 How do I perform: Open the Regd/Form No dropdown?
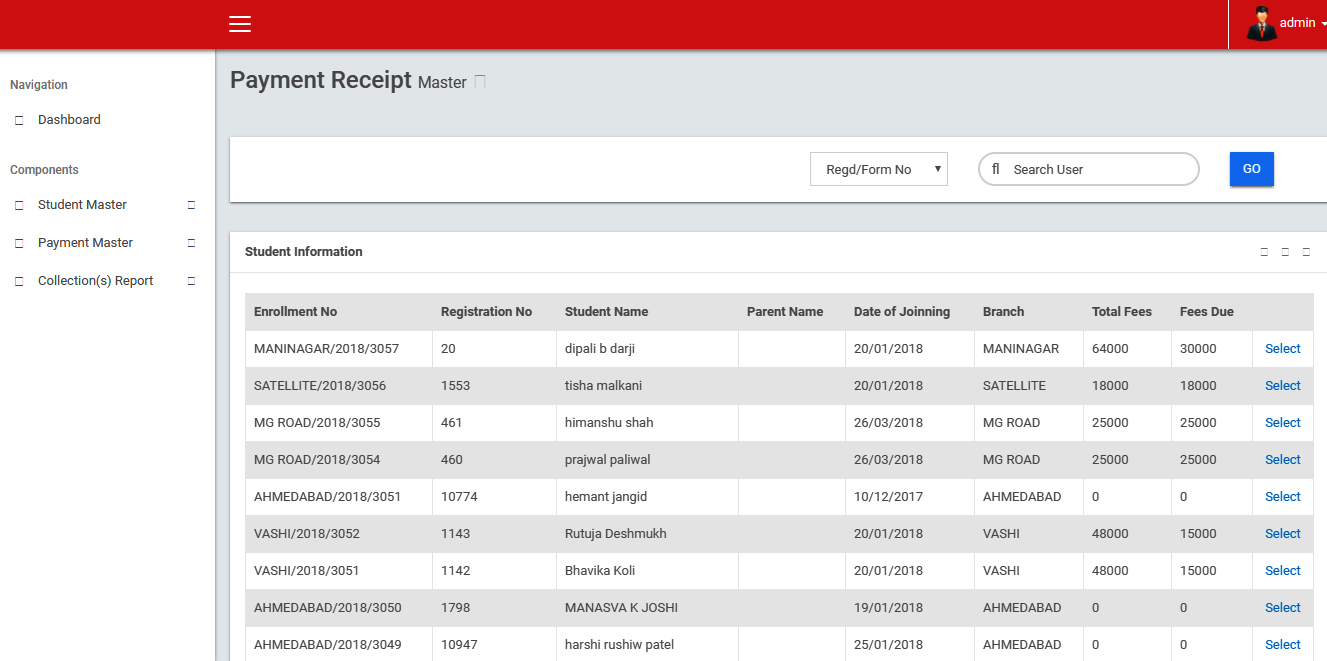point(879,169)
